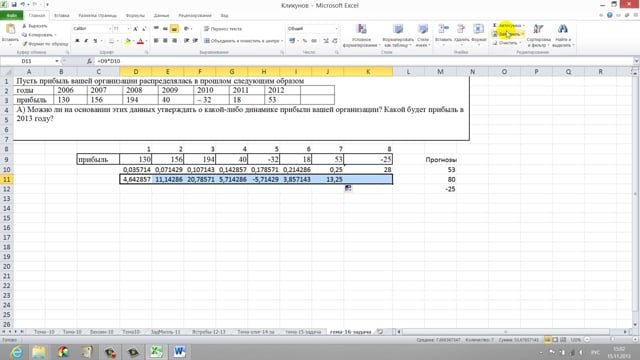Toggle Wrap Text (Перенос текста)
Viewport: 640px width, 360px height.
(x=223, y=29)
